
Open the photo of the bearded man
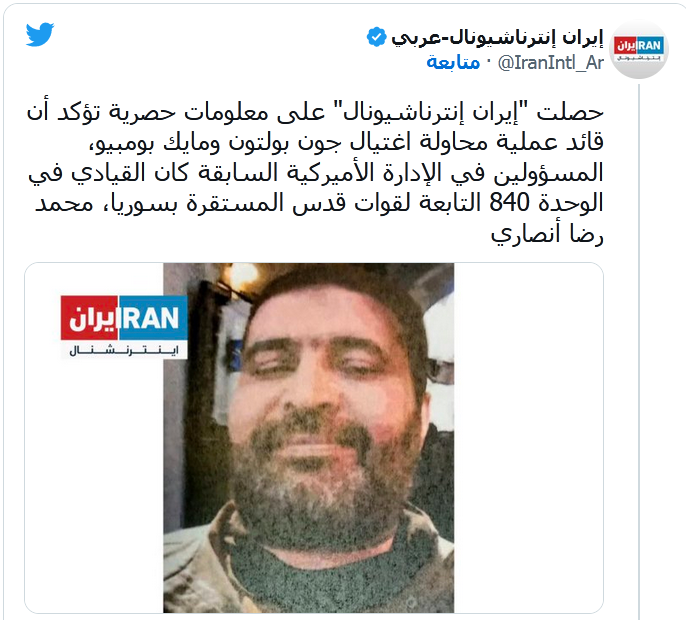(x=308, y=438)
